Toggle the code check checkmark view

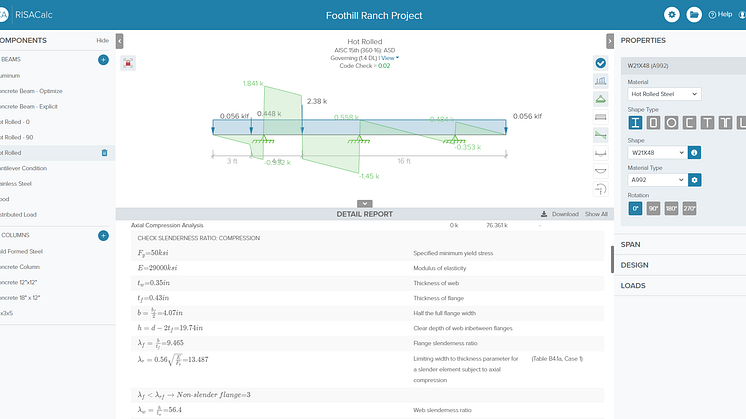pyautogui.click(x=600, y=63)
